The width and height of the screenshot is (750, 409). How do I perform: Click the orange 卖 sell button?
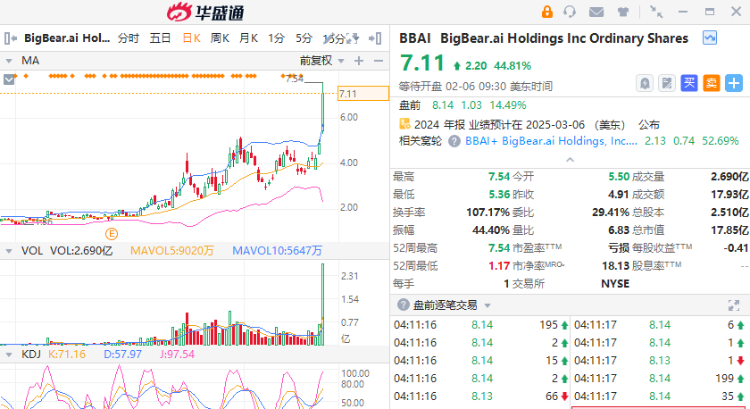click(x=711, y=84)
